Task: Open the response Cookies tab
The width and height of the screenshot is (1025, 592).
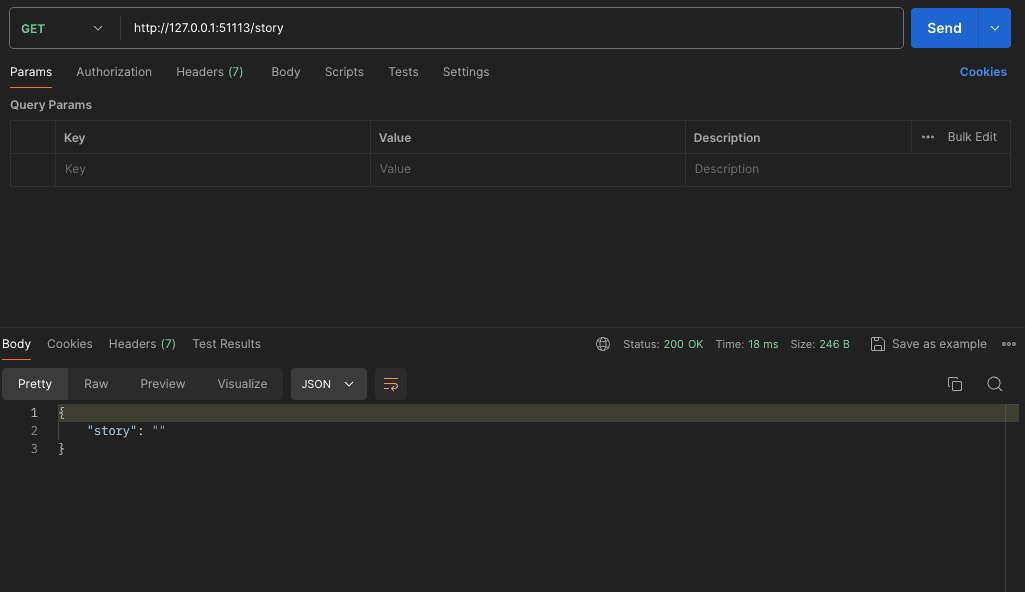Action: click(69, 344)
